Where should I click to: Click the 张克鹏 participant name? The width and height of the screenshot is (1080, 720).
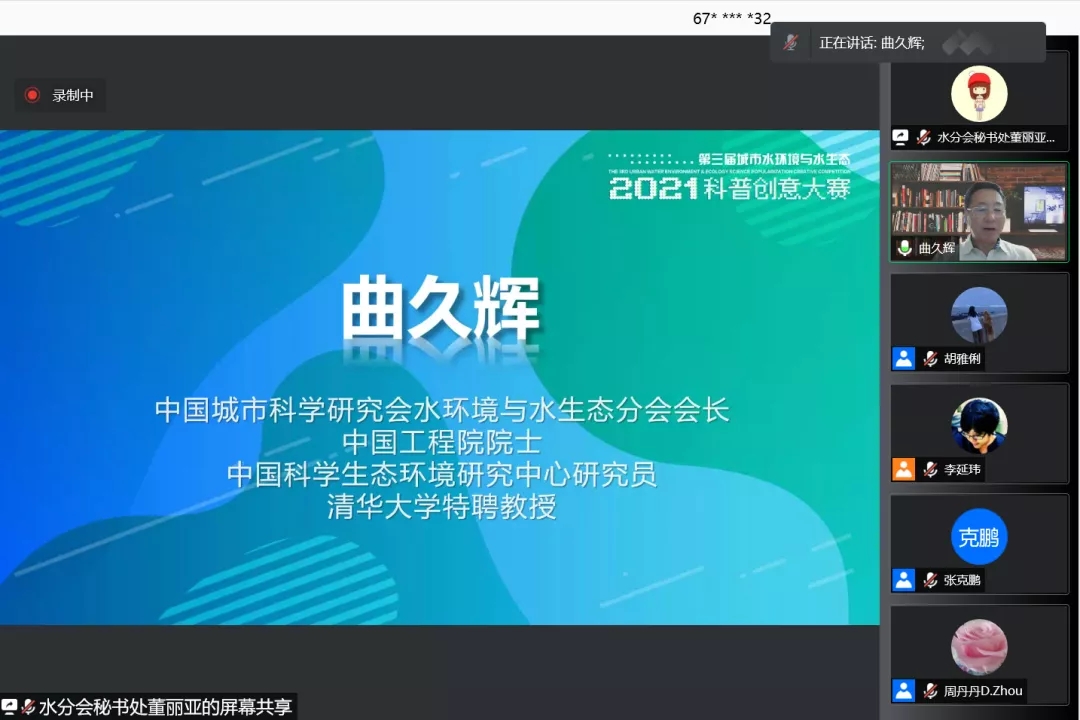pos(962,580)
